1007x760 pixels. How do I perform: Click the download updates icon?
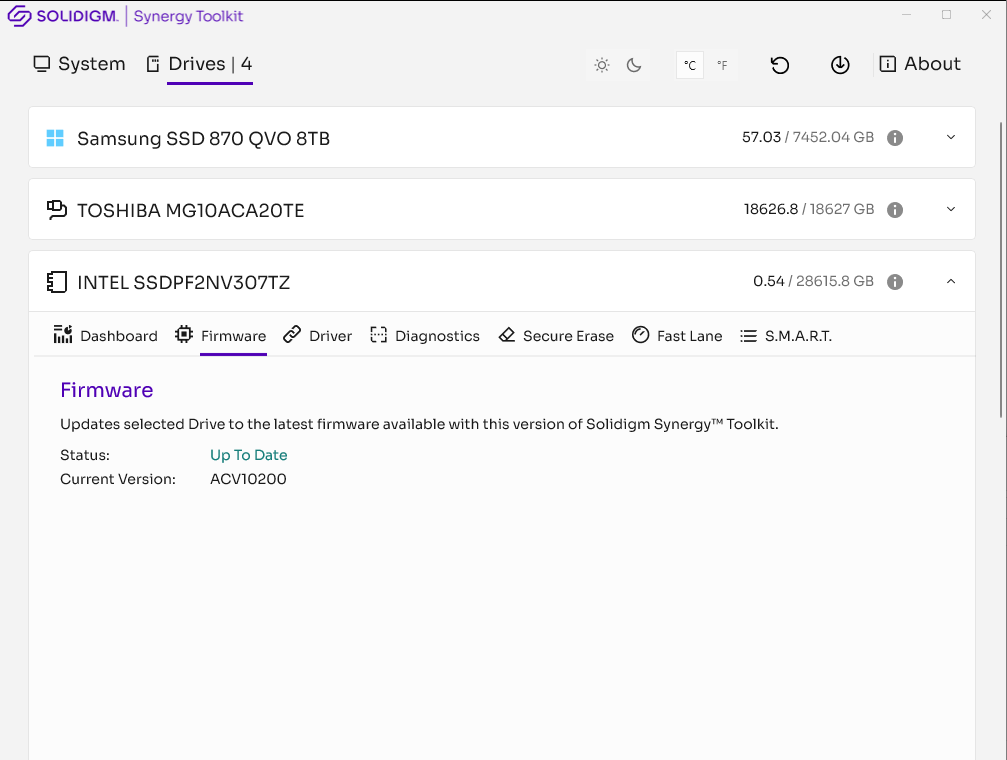pyautogui.click(x=840, y=65)
